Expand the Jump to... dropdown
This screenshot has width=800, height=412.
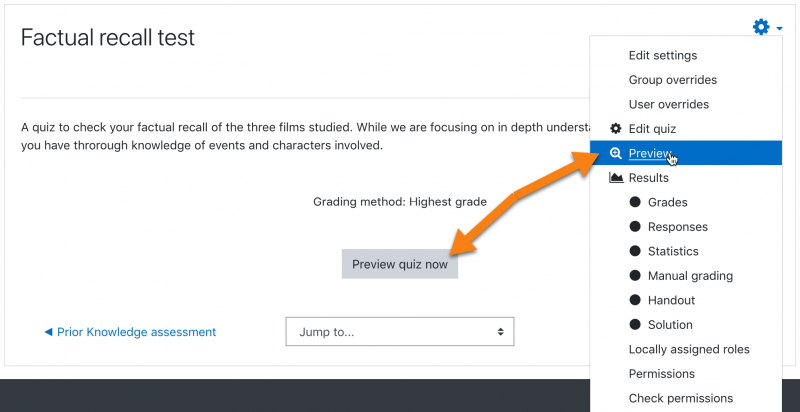pos(400,332)
